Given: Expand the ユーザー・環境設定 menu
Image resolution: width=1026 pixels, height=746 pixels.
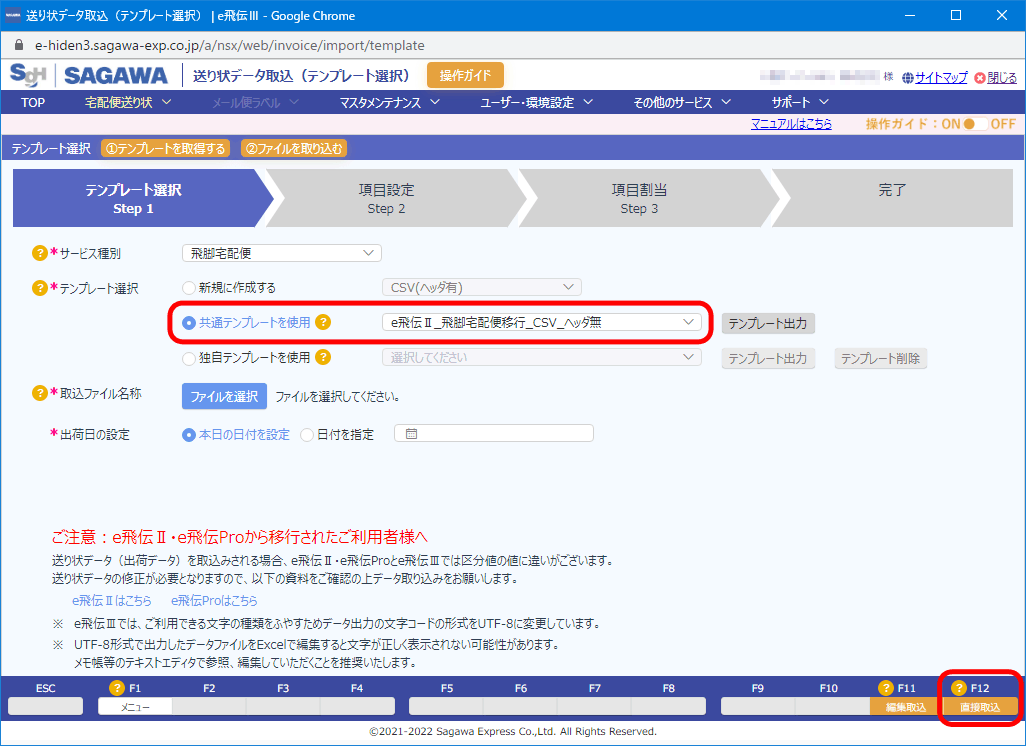Looking at the screenshot, I should pyautogui.click(x=537, y=102).
